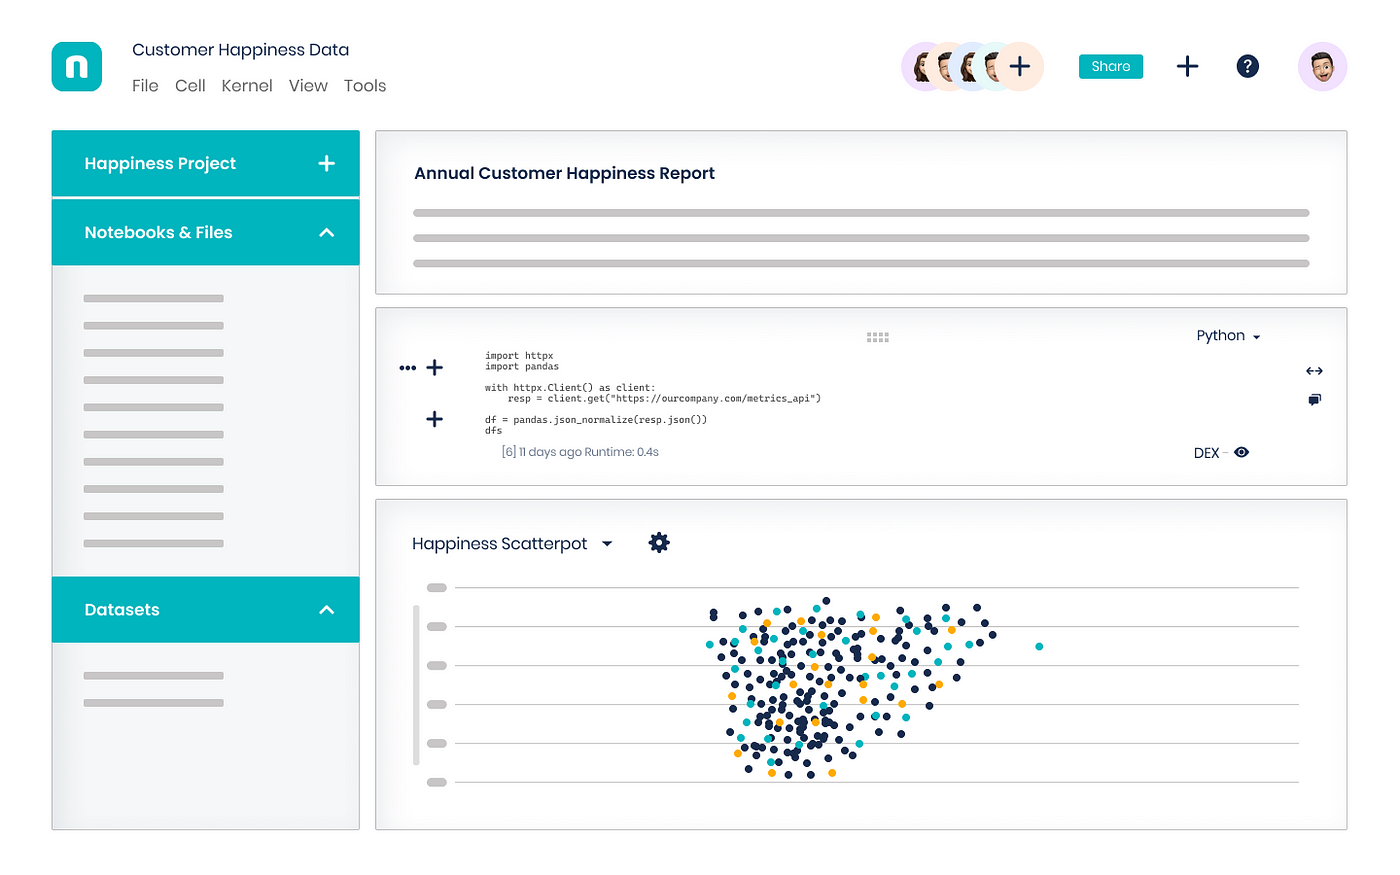Open the File menu
1400x875 pixels.
pyautogui.click(x=145, y=86)
